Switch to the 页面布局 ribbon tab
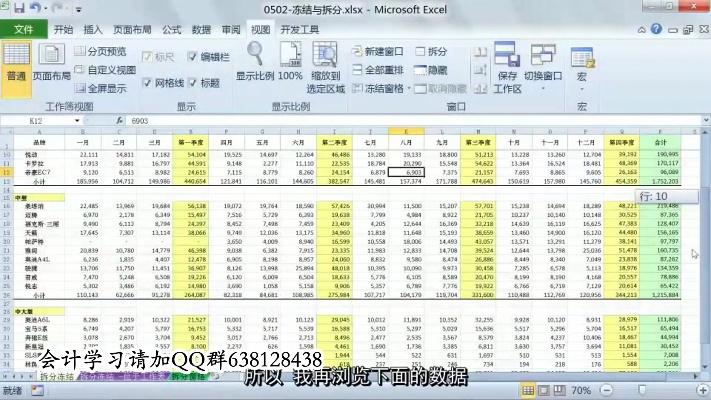 click(x=132, y=29)
